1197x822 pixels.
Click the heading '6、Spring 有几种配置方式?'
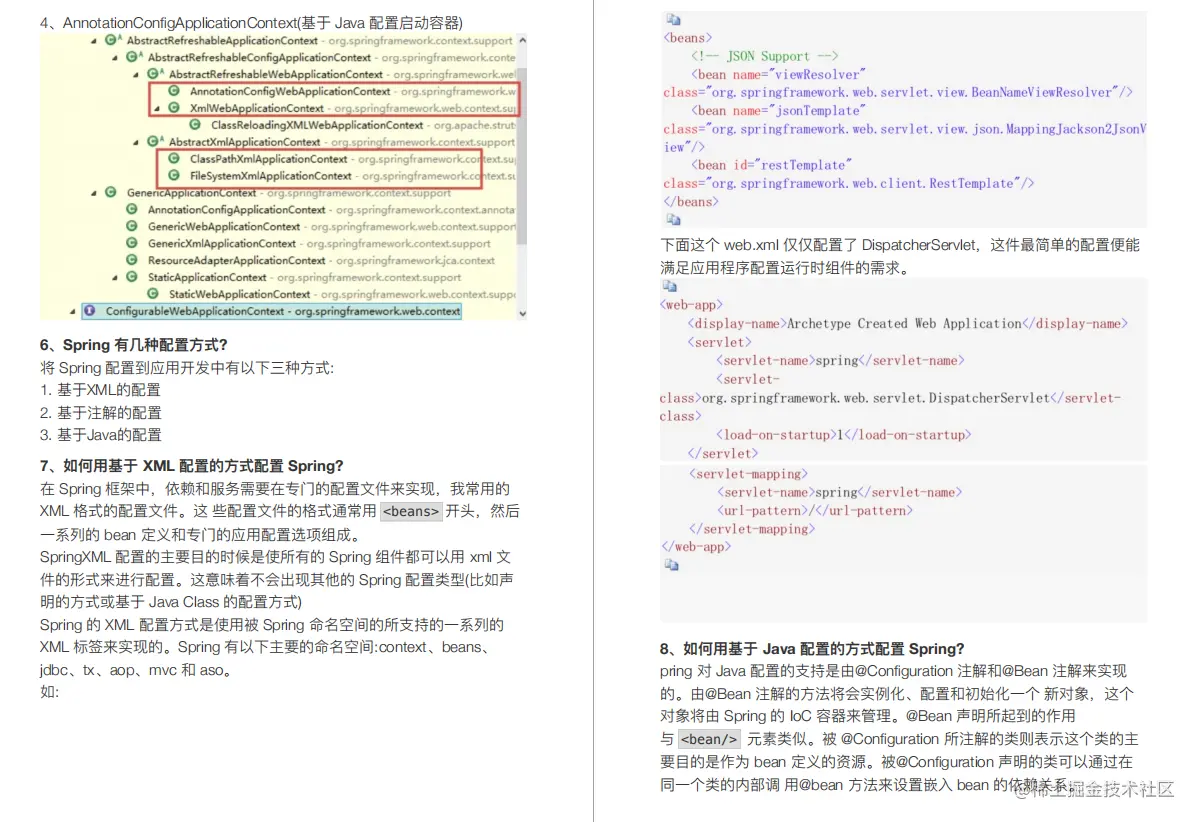point(134,345)
